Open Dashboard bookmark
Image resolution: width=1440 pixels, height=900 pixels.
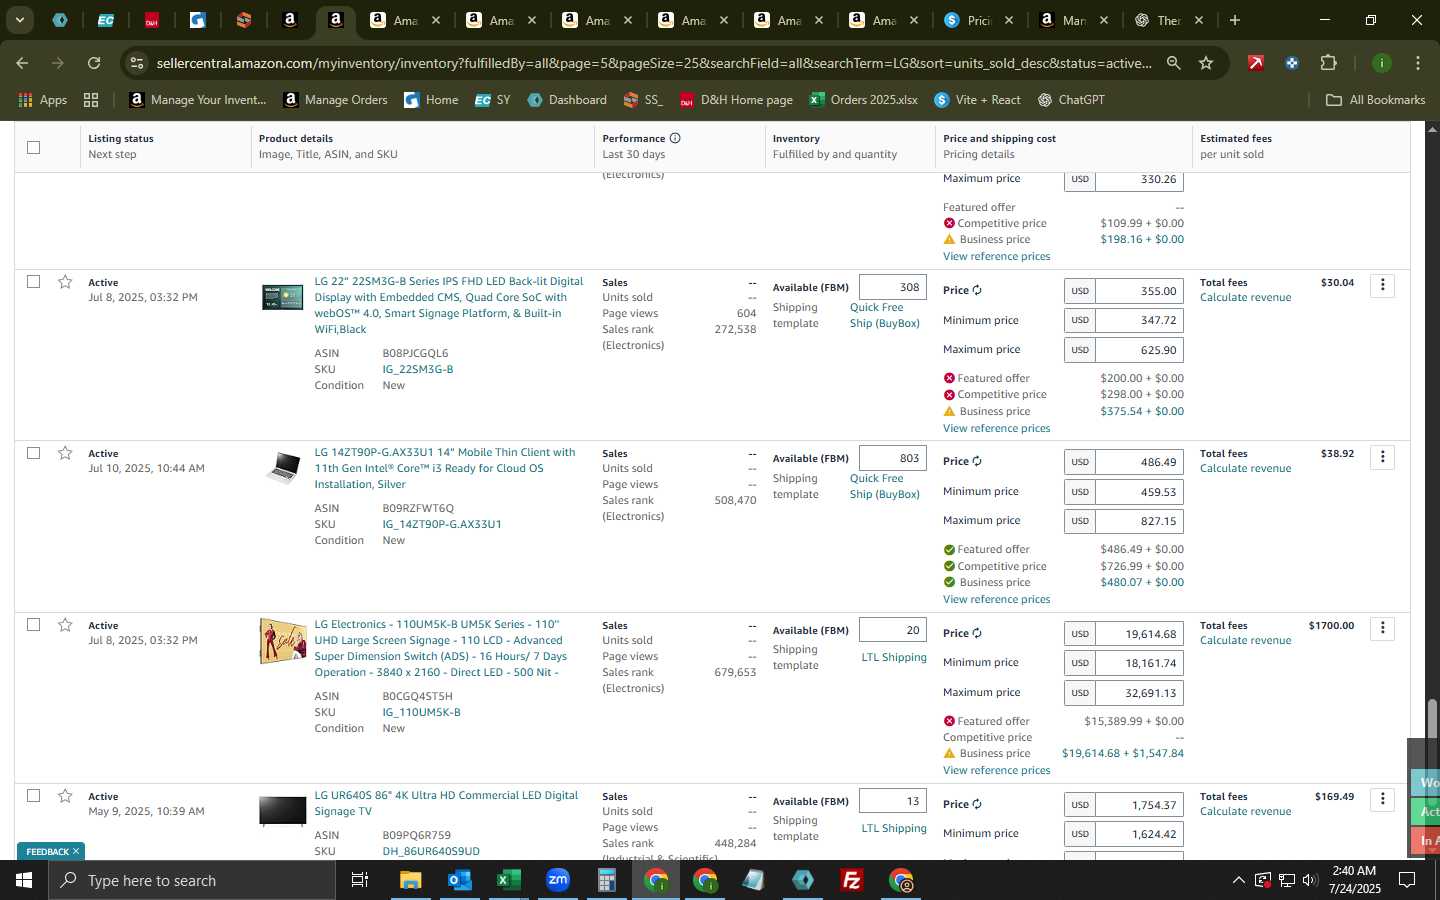pyautogui.click(x=567, y=100)
